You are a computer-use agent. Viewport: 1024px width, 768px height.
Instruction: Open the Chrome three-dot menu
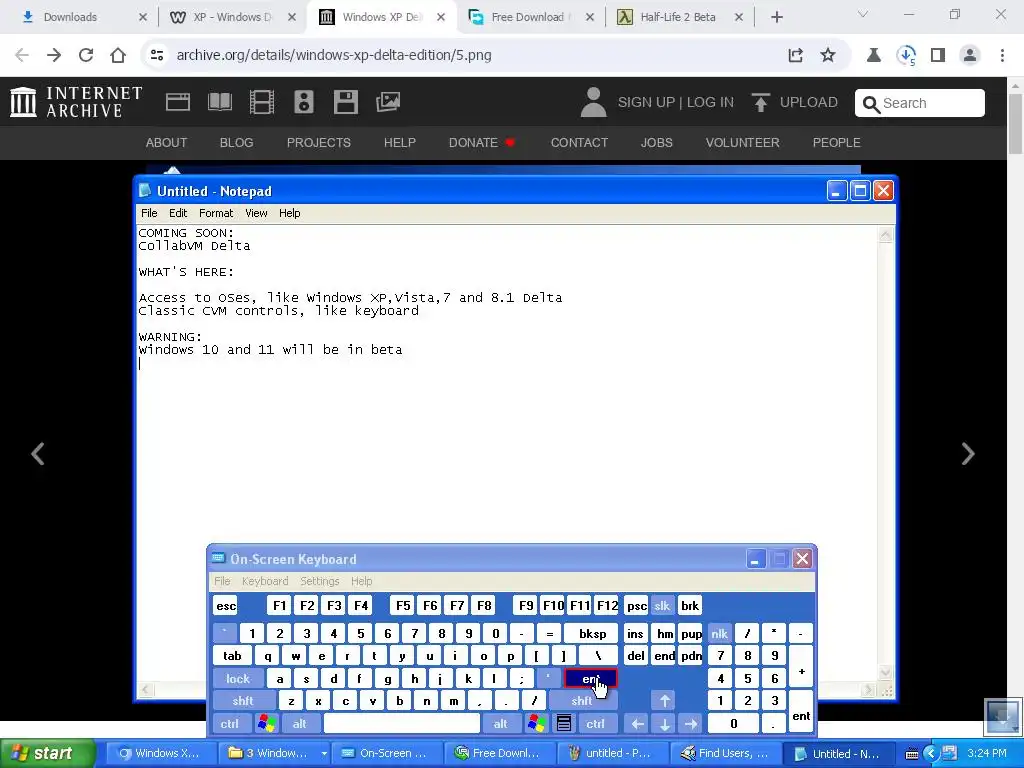tap(1002, 55)
